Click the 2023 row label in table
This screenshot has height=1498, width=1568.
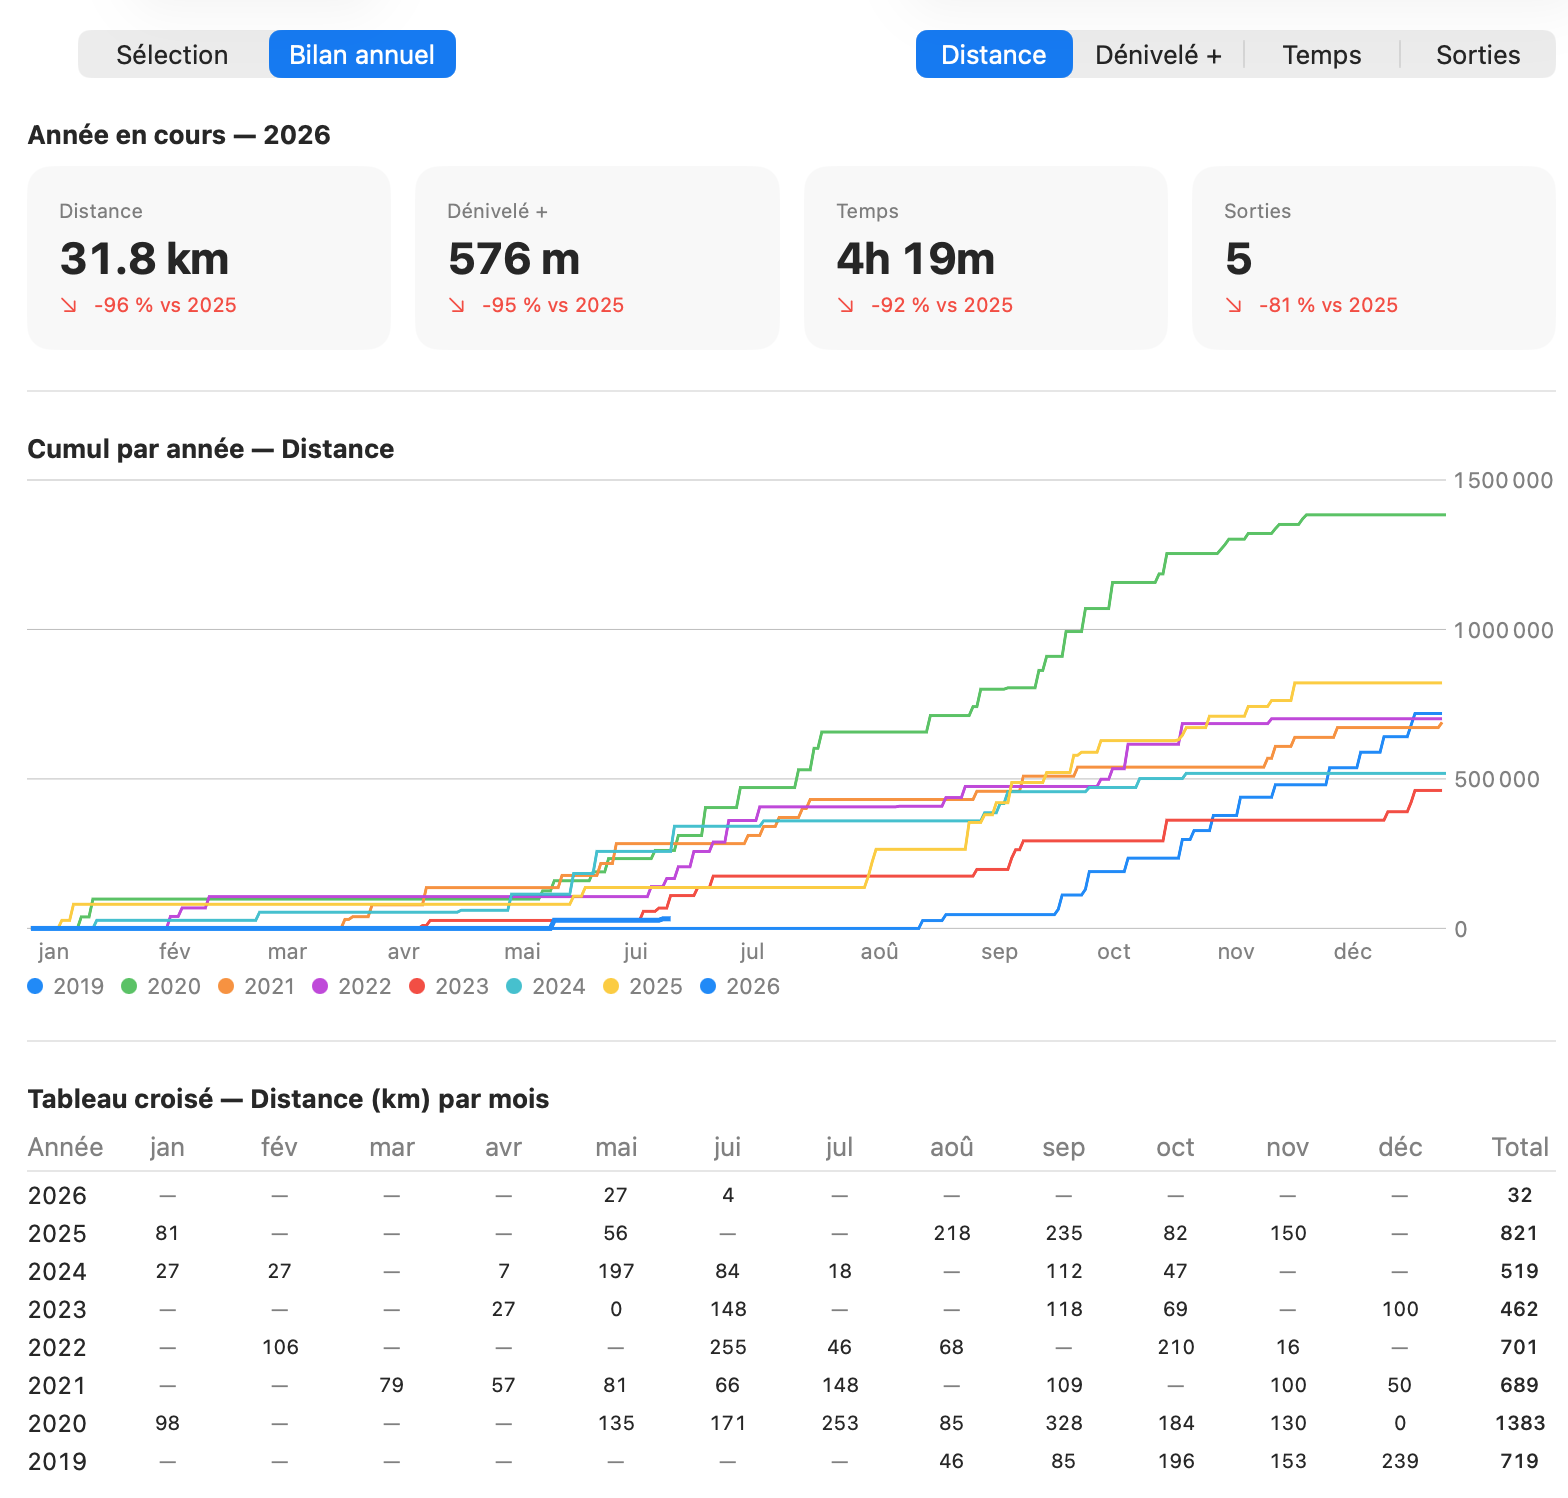coord(58,1309)
